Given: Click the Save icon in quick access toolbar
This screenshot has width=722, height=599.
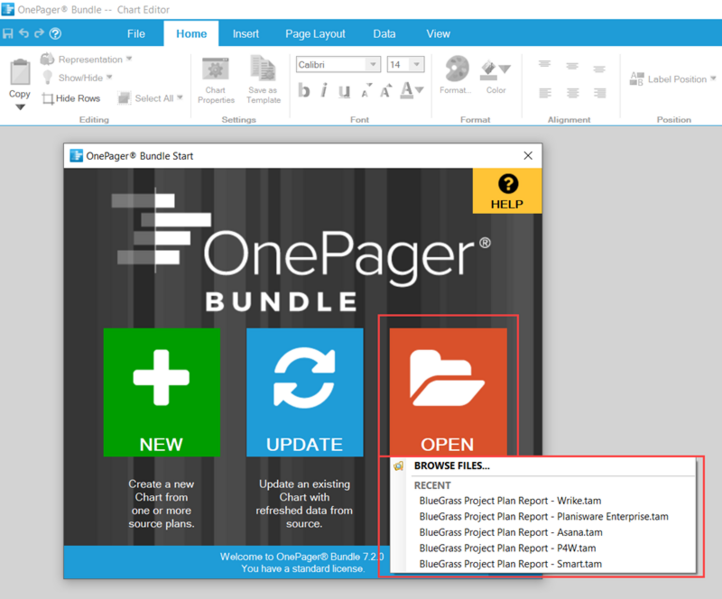Looking at the screenshot, I should coord(8,34).
